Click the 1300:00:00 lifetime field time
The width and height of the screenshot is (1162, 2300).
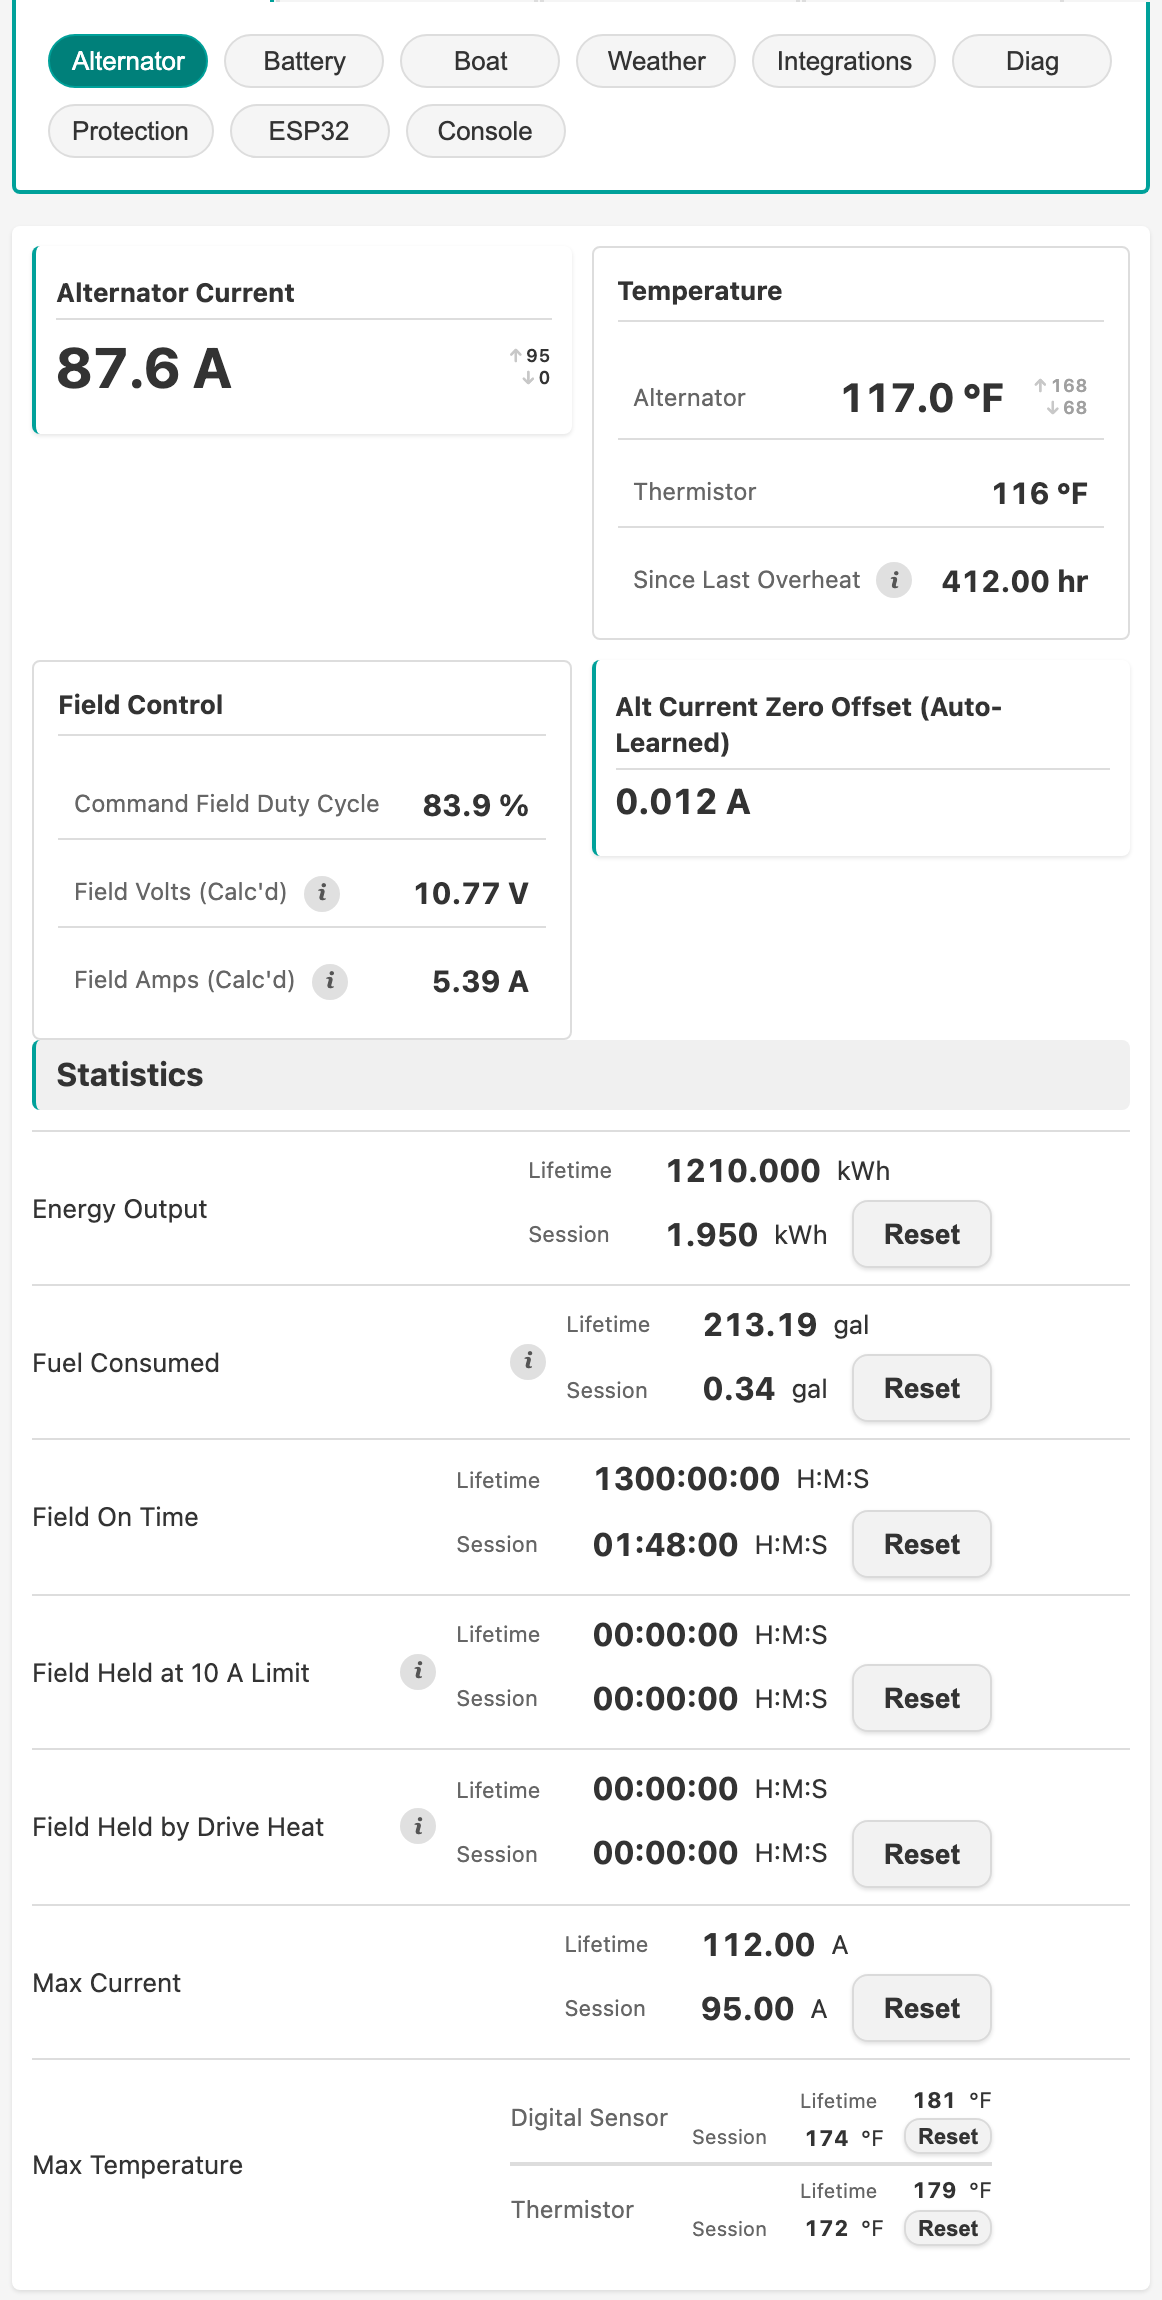tap(732, 1479)
